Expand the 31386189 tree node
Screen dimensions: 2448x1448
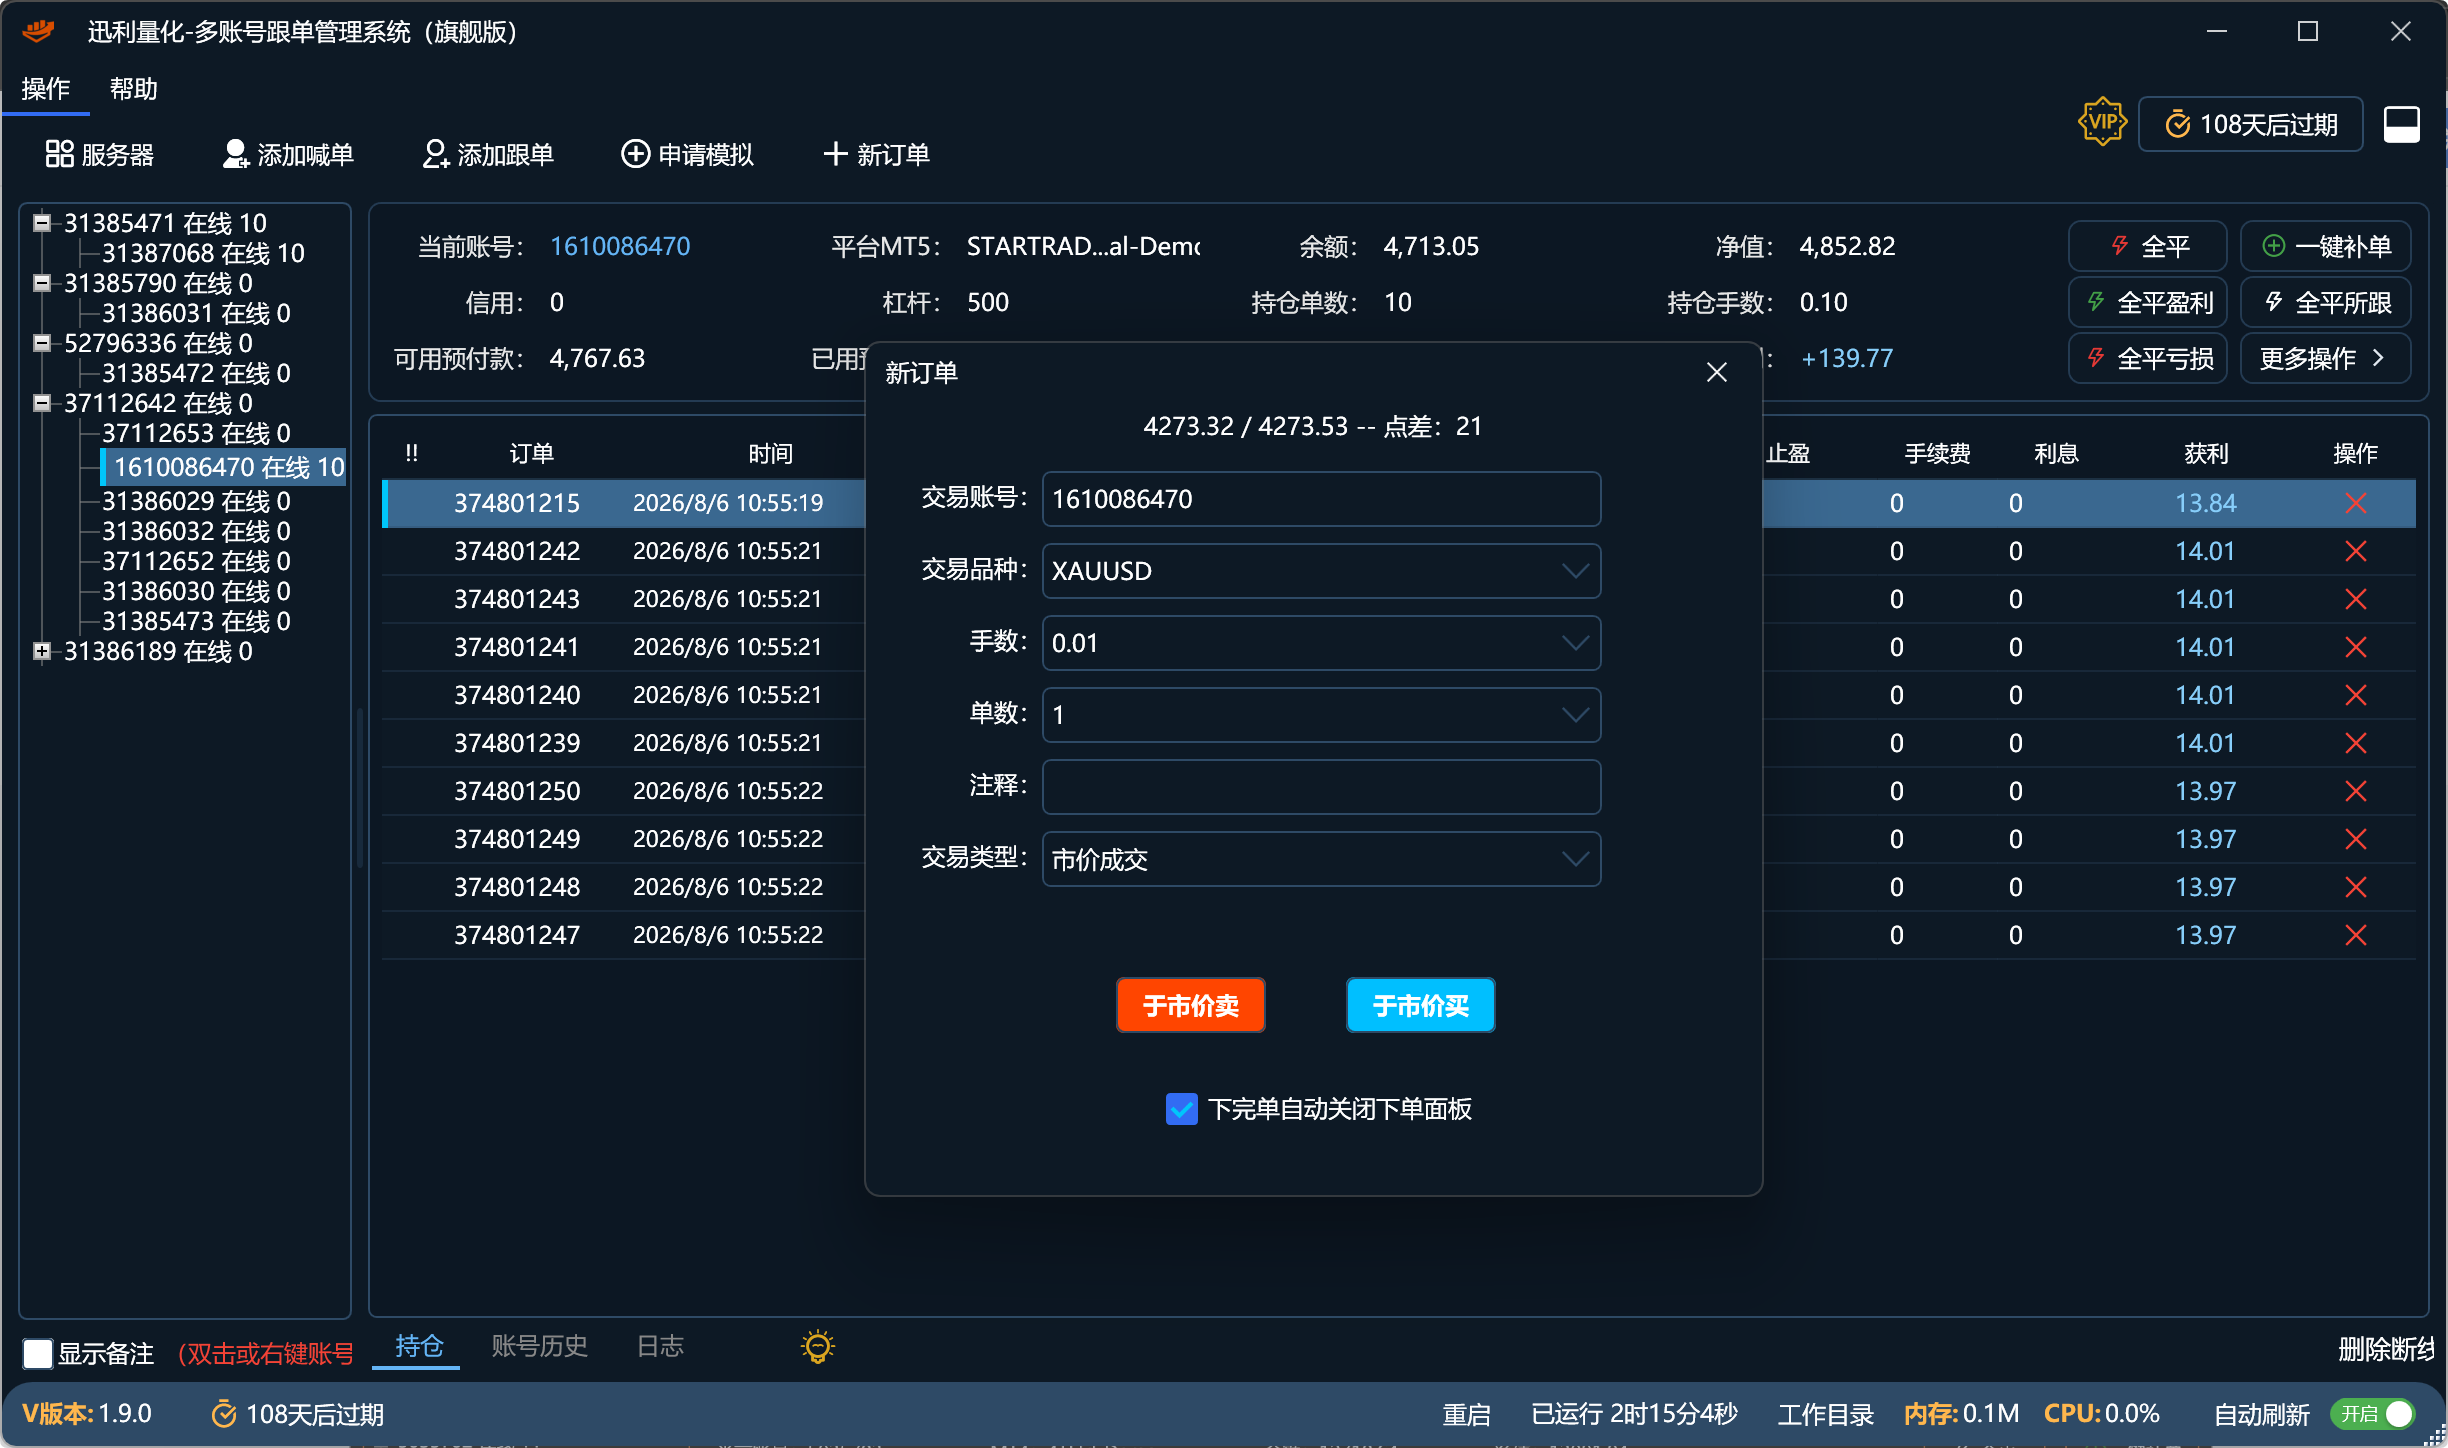click(42, 651)
